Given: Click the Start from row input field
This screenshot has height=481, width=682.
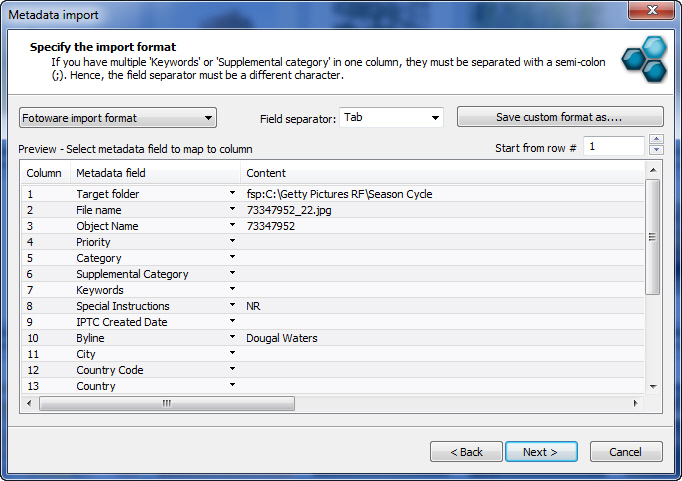Looking at the screenshot, I should 612,147.
